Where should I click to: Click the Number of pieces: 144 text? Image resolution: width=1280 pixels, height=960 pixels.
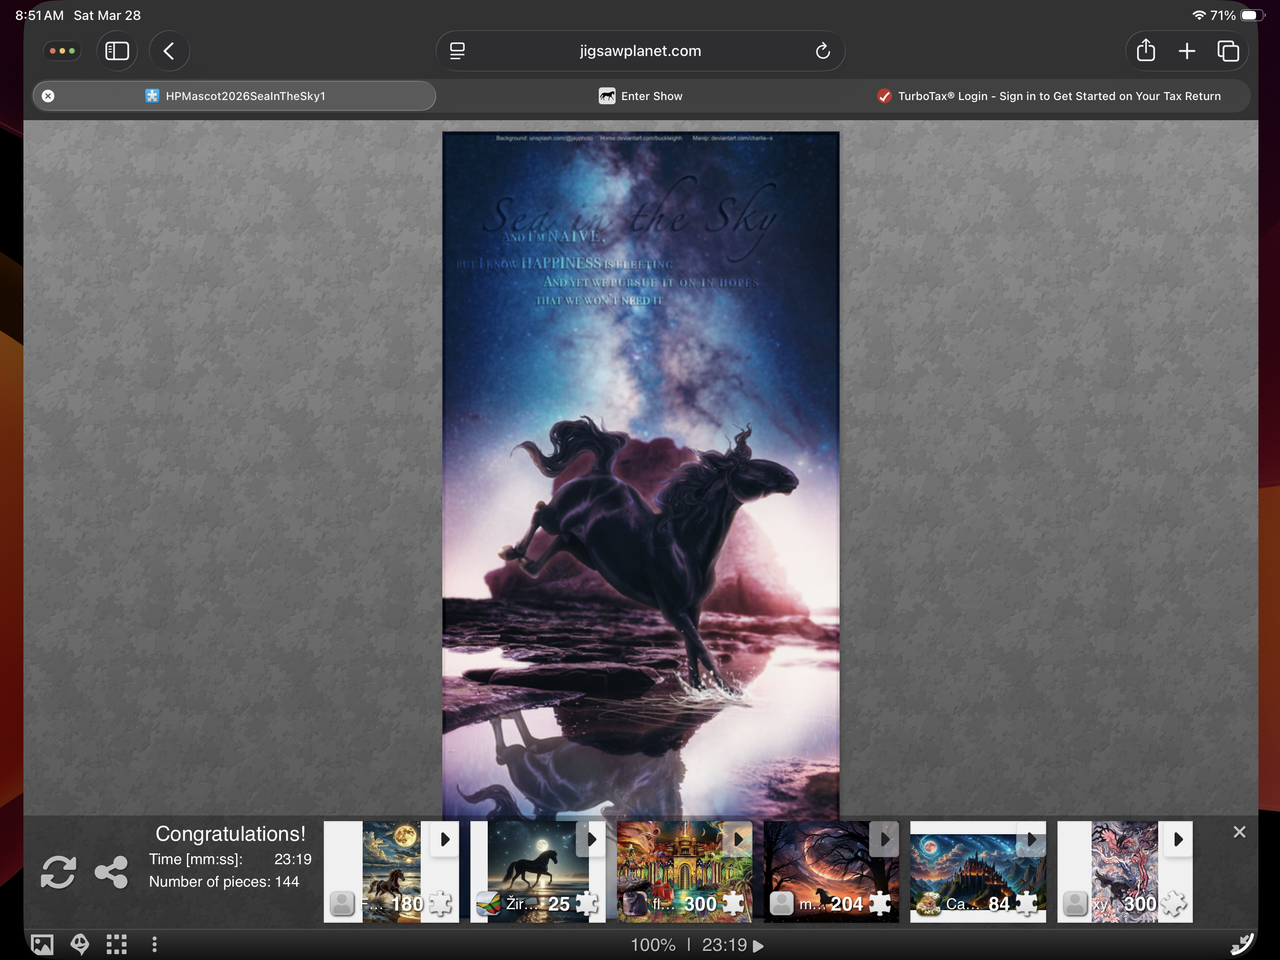(x=224, y=881)
